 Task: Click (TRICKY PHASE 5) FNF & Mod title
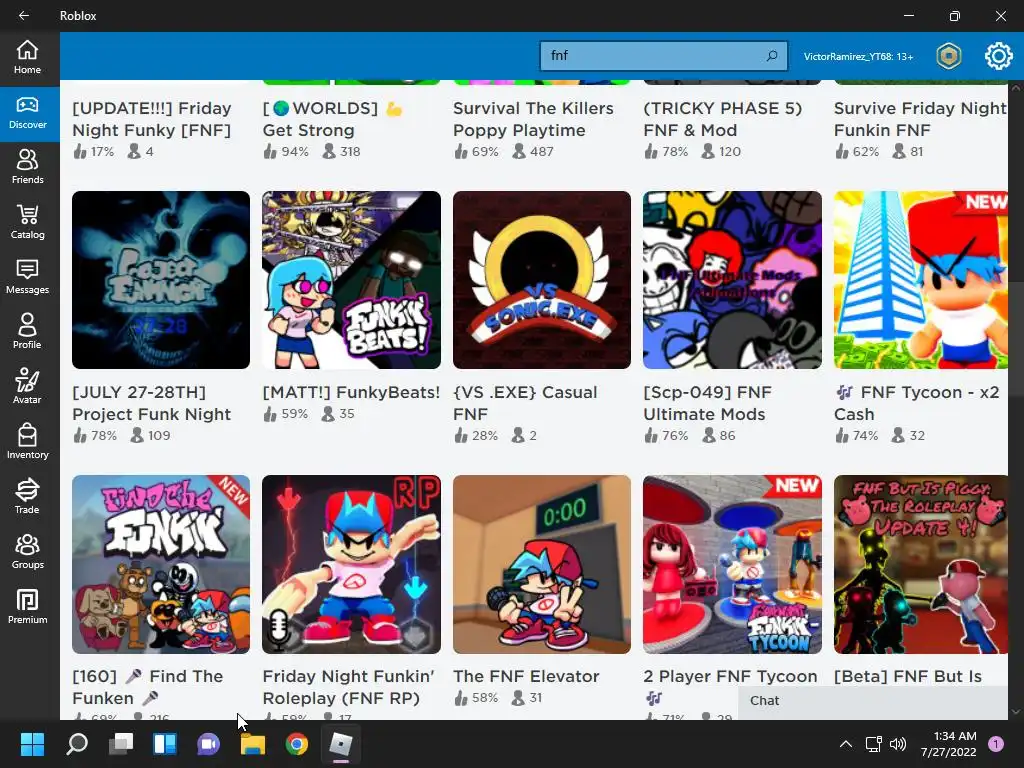point(722,119)
